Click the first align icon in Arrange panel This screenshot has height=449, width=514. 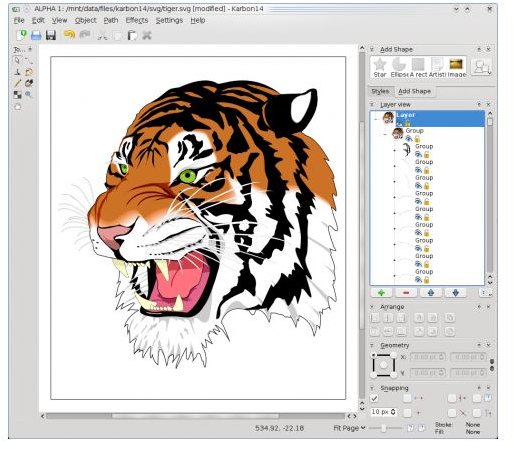point(375,318)
